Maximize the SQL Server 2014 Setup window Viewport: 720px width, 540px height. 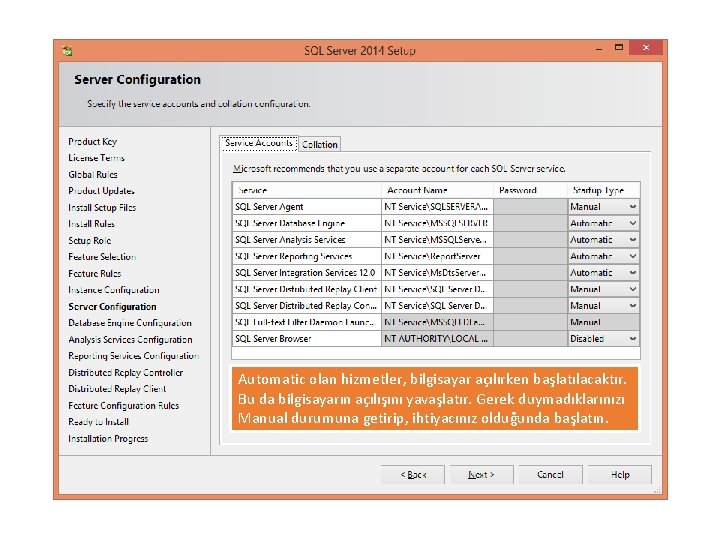[x=619, y=48]
